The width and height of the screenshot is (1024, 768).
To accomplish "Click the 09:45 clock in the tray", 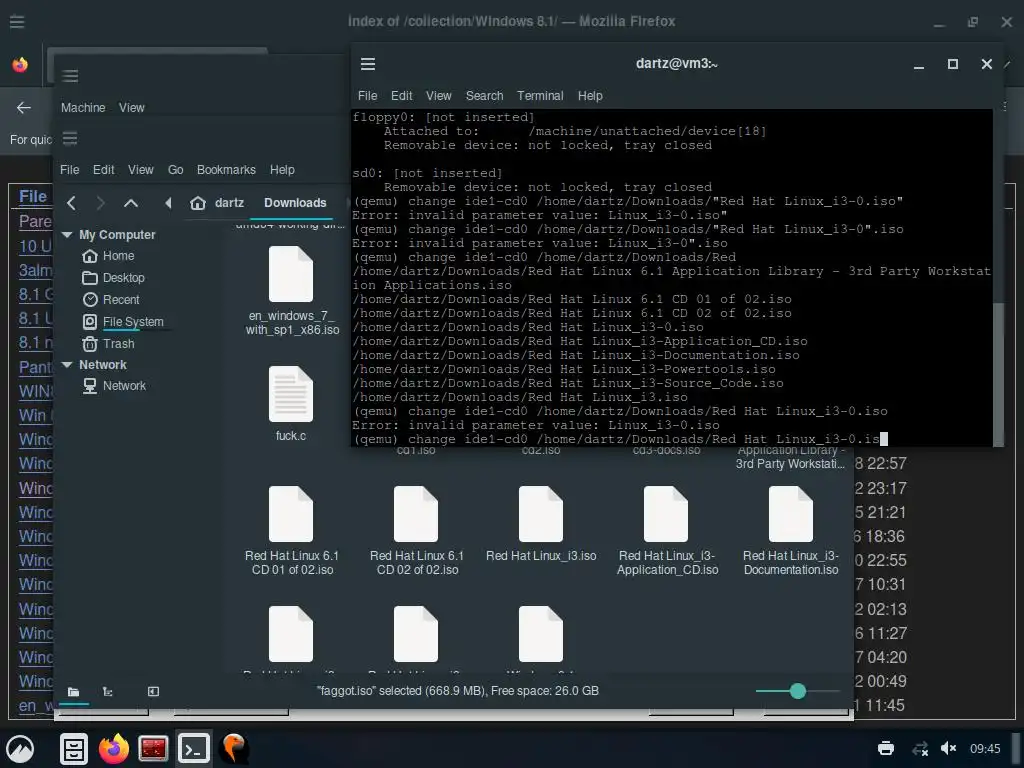I will 985,748.
